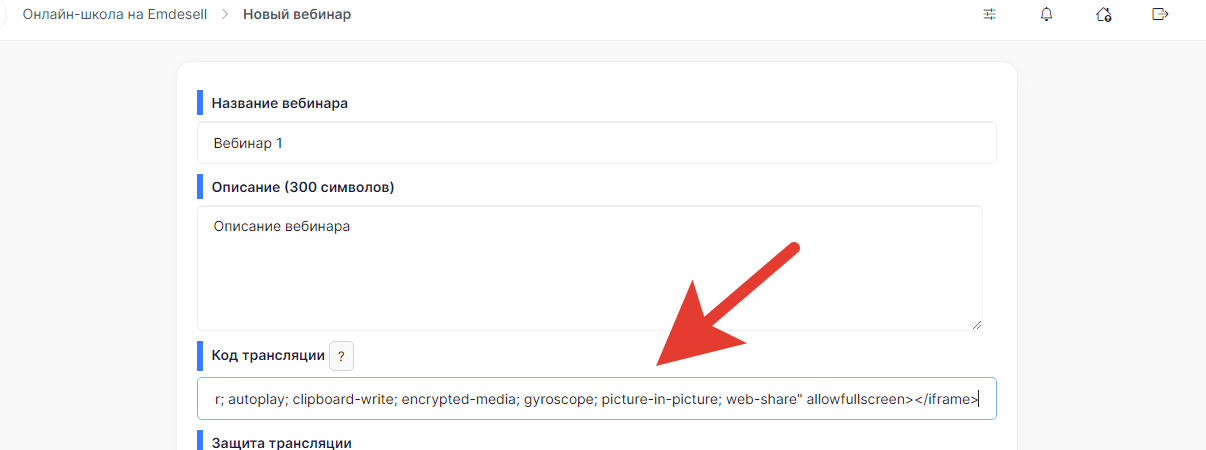
Task: Click the logout exit icon
Action: click(x=1160, y=15)
